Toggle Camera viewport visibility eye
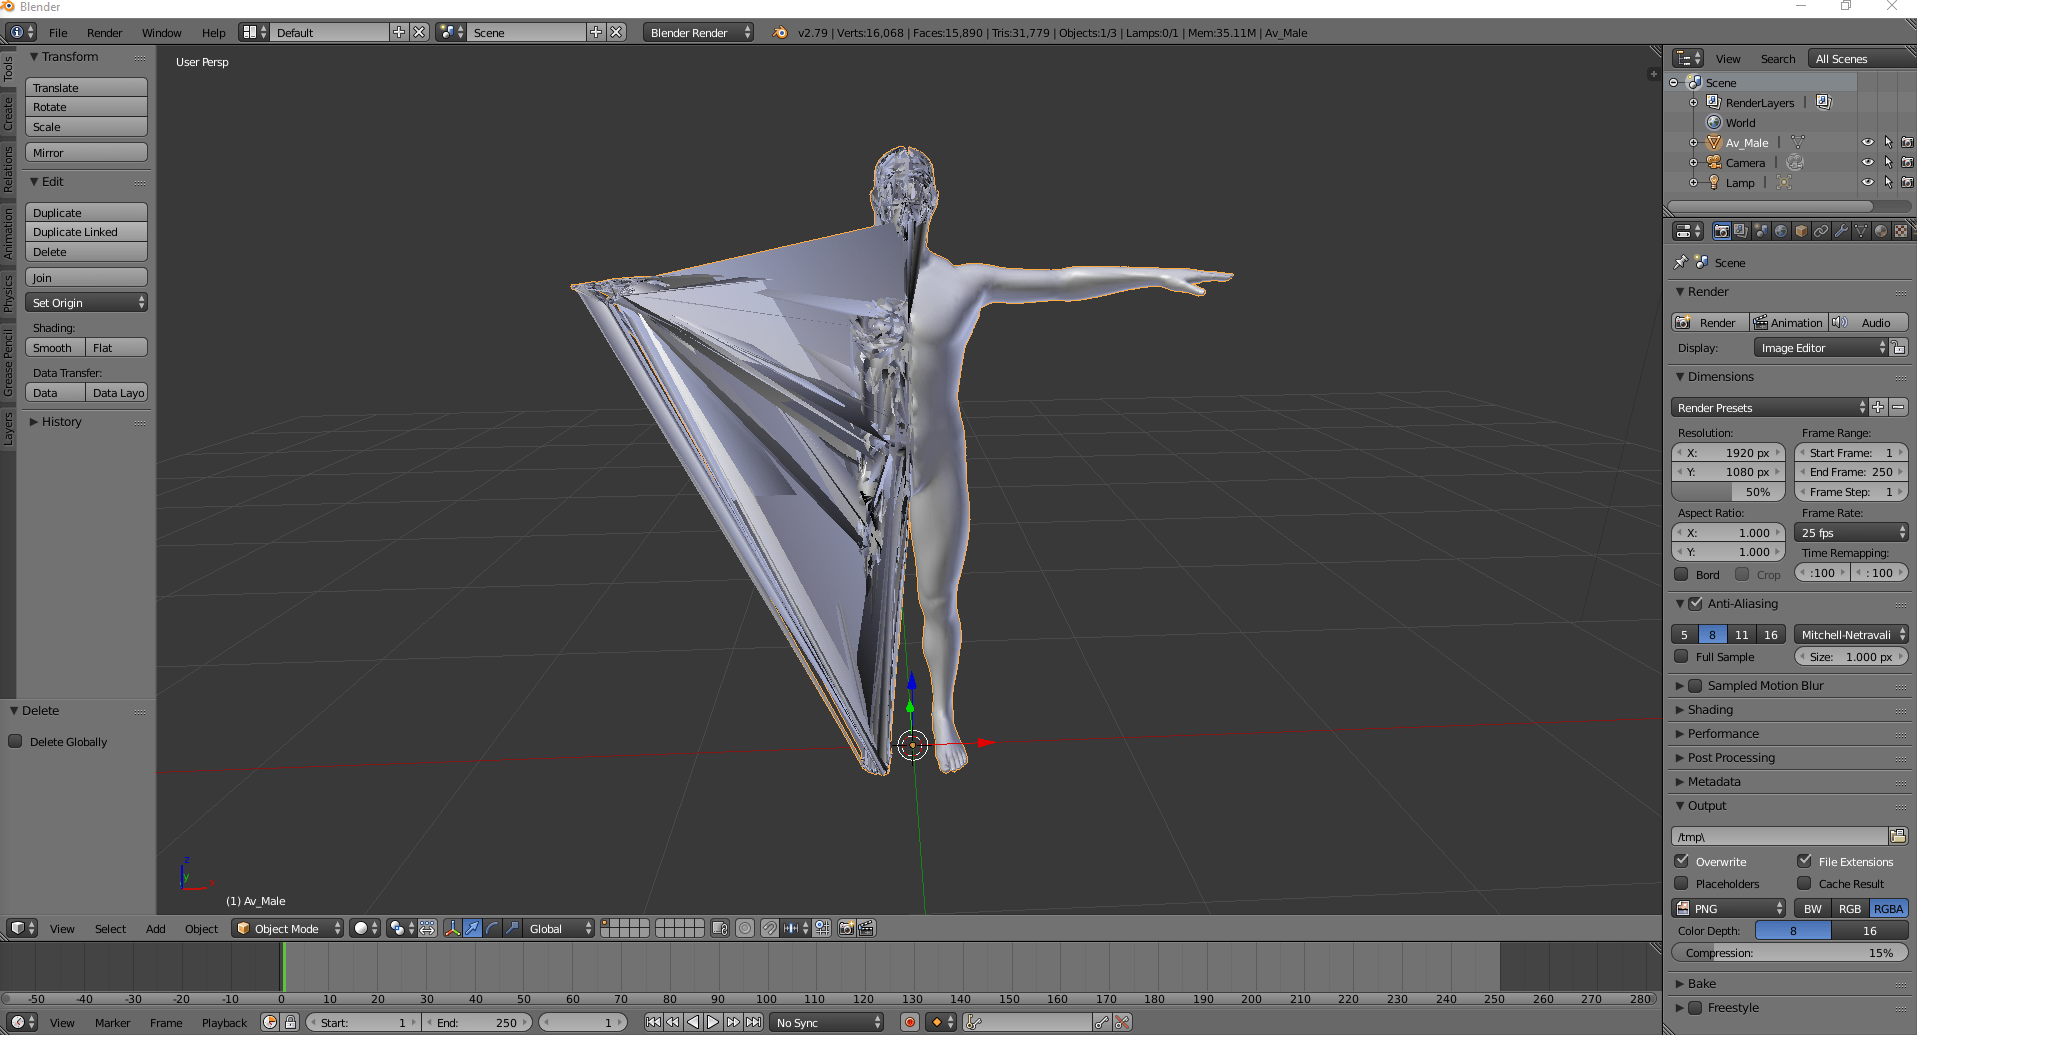Screen dimensions: 2046x1040 coord(1867,162)
